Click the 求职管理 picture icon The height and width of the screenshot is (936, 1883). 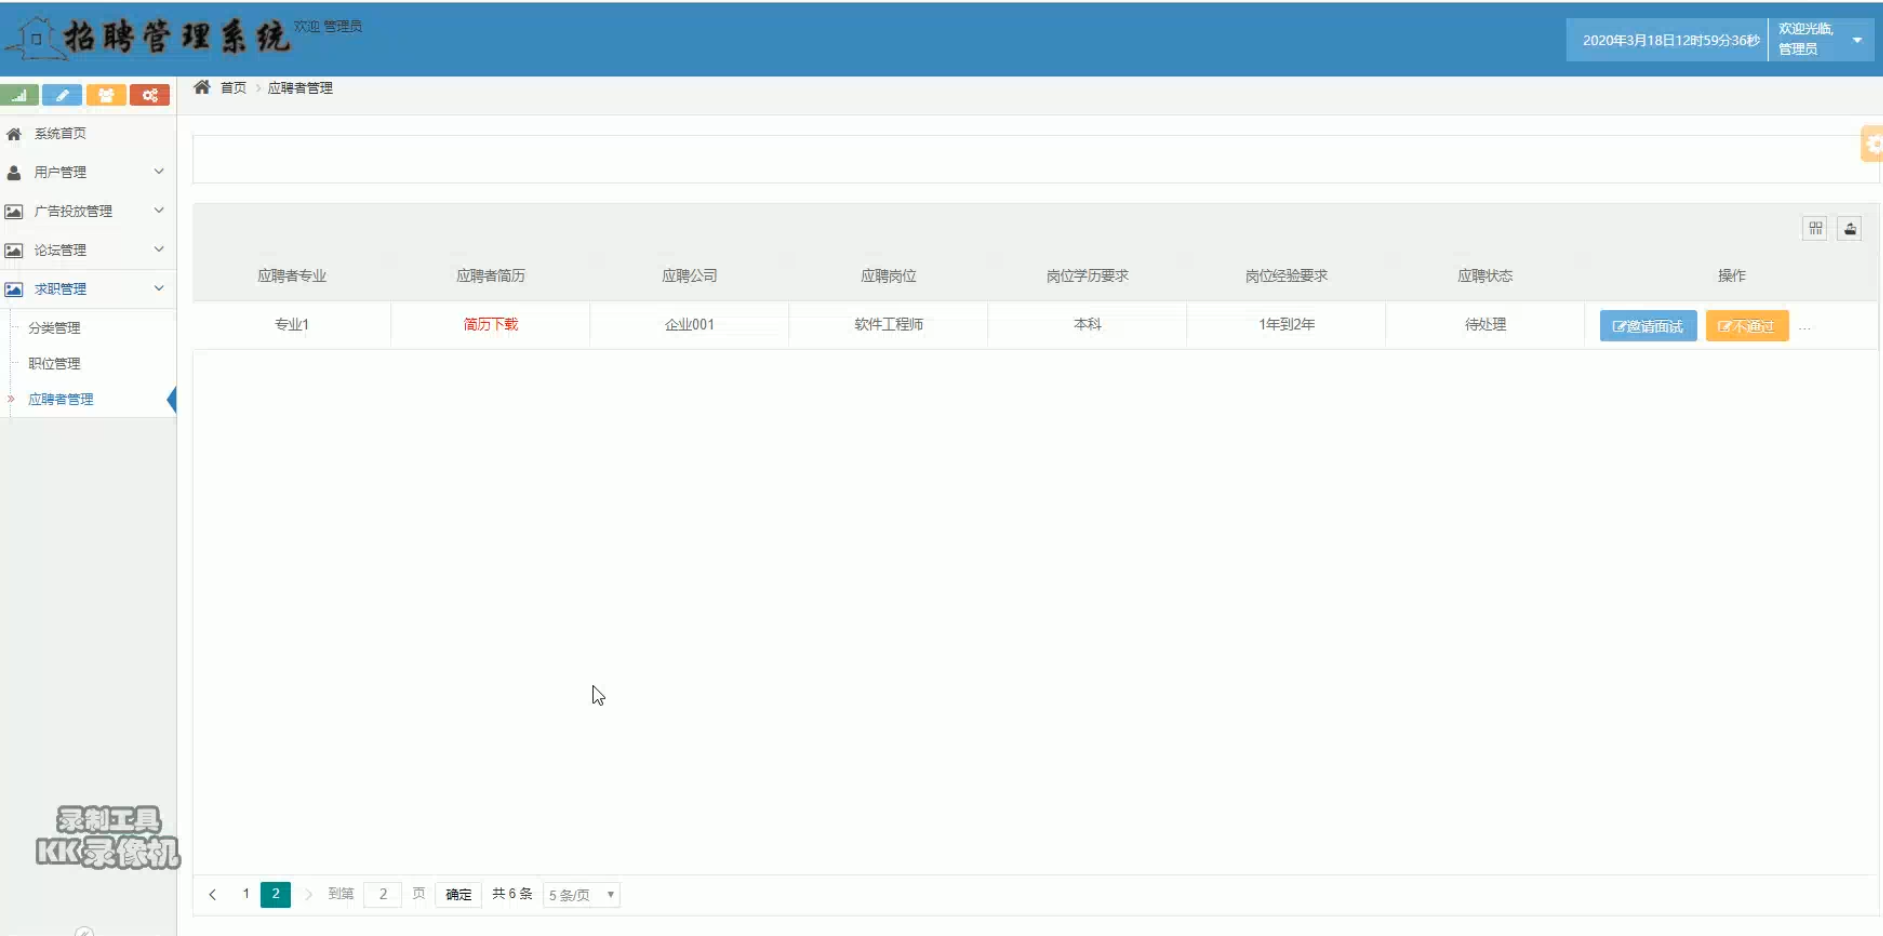point(14,289)
